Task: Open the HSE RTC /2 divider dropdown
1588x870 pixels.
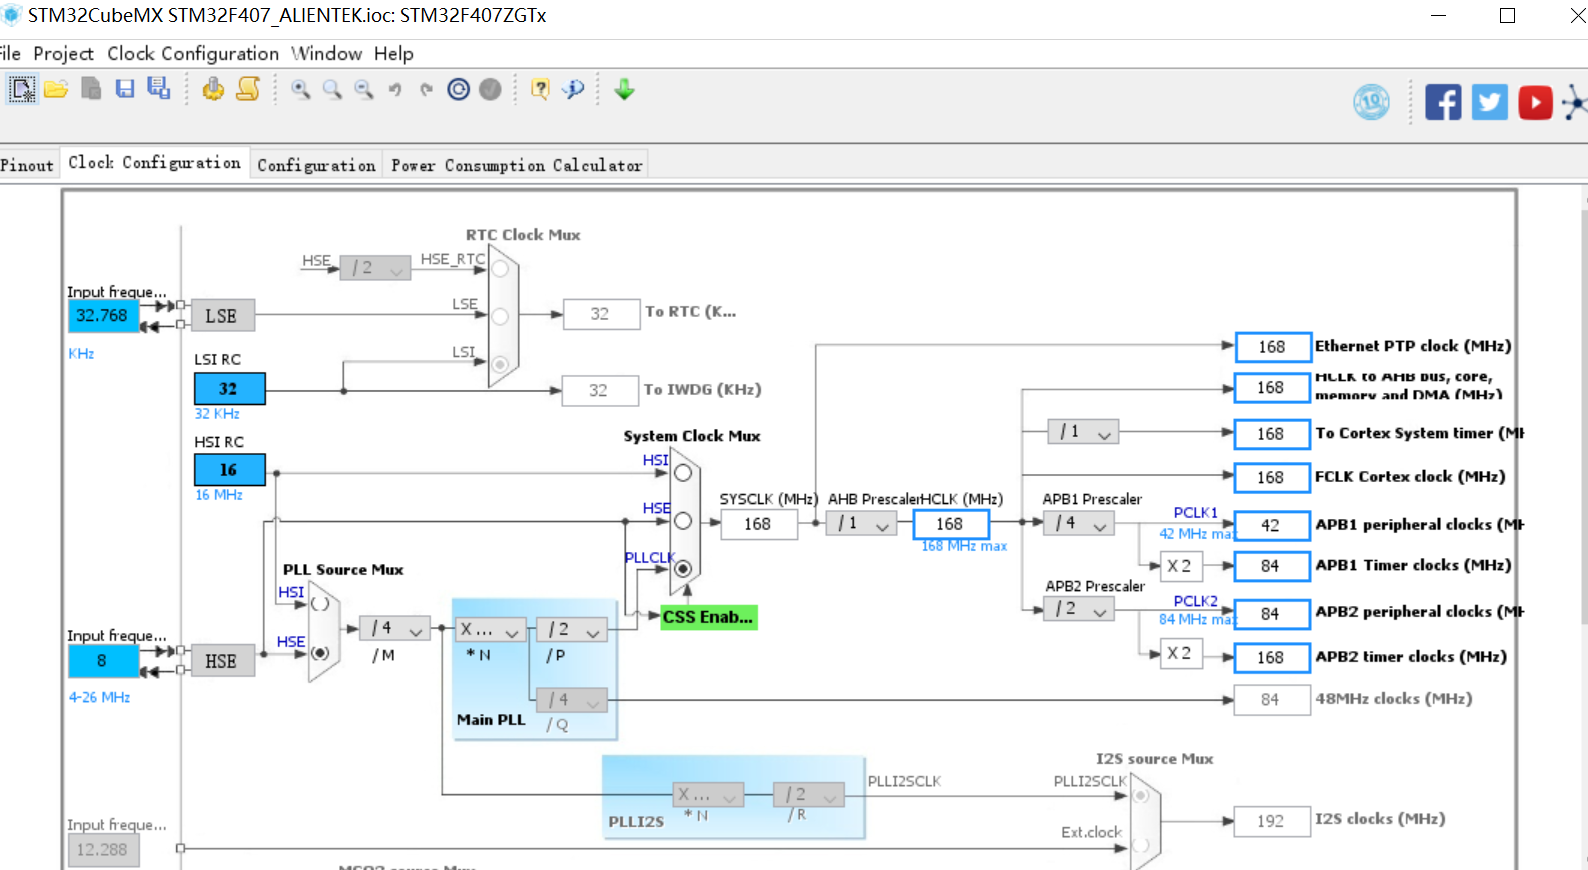Action: coord(375,268)
